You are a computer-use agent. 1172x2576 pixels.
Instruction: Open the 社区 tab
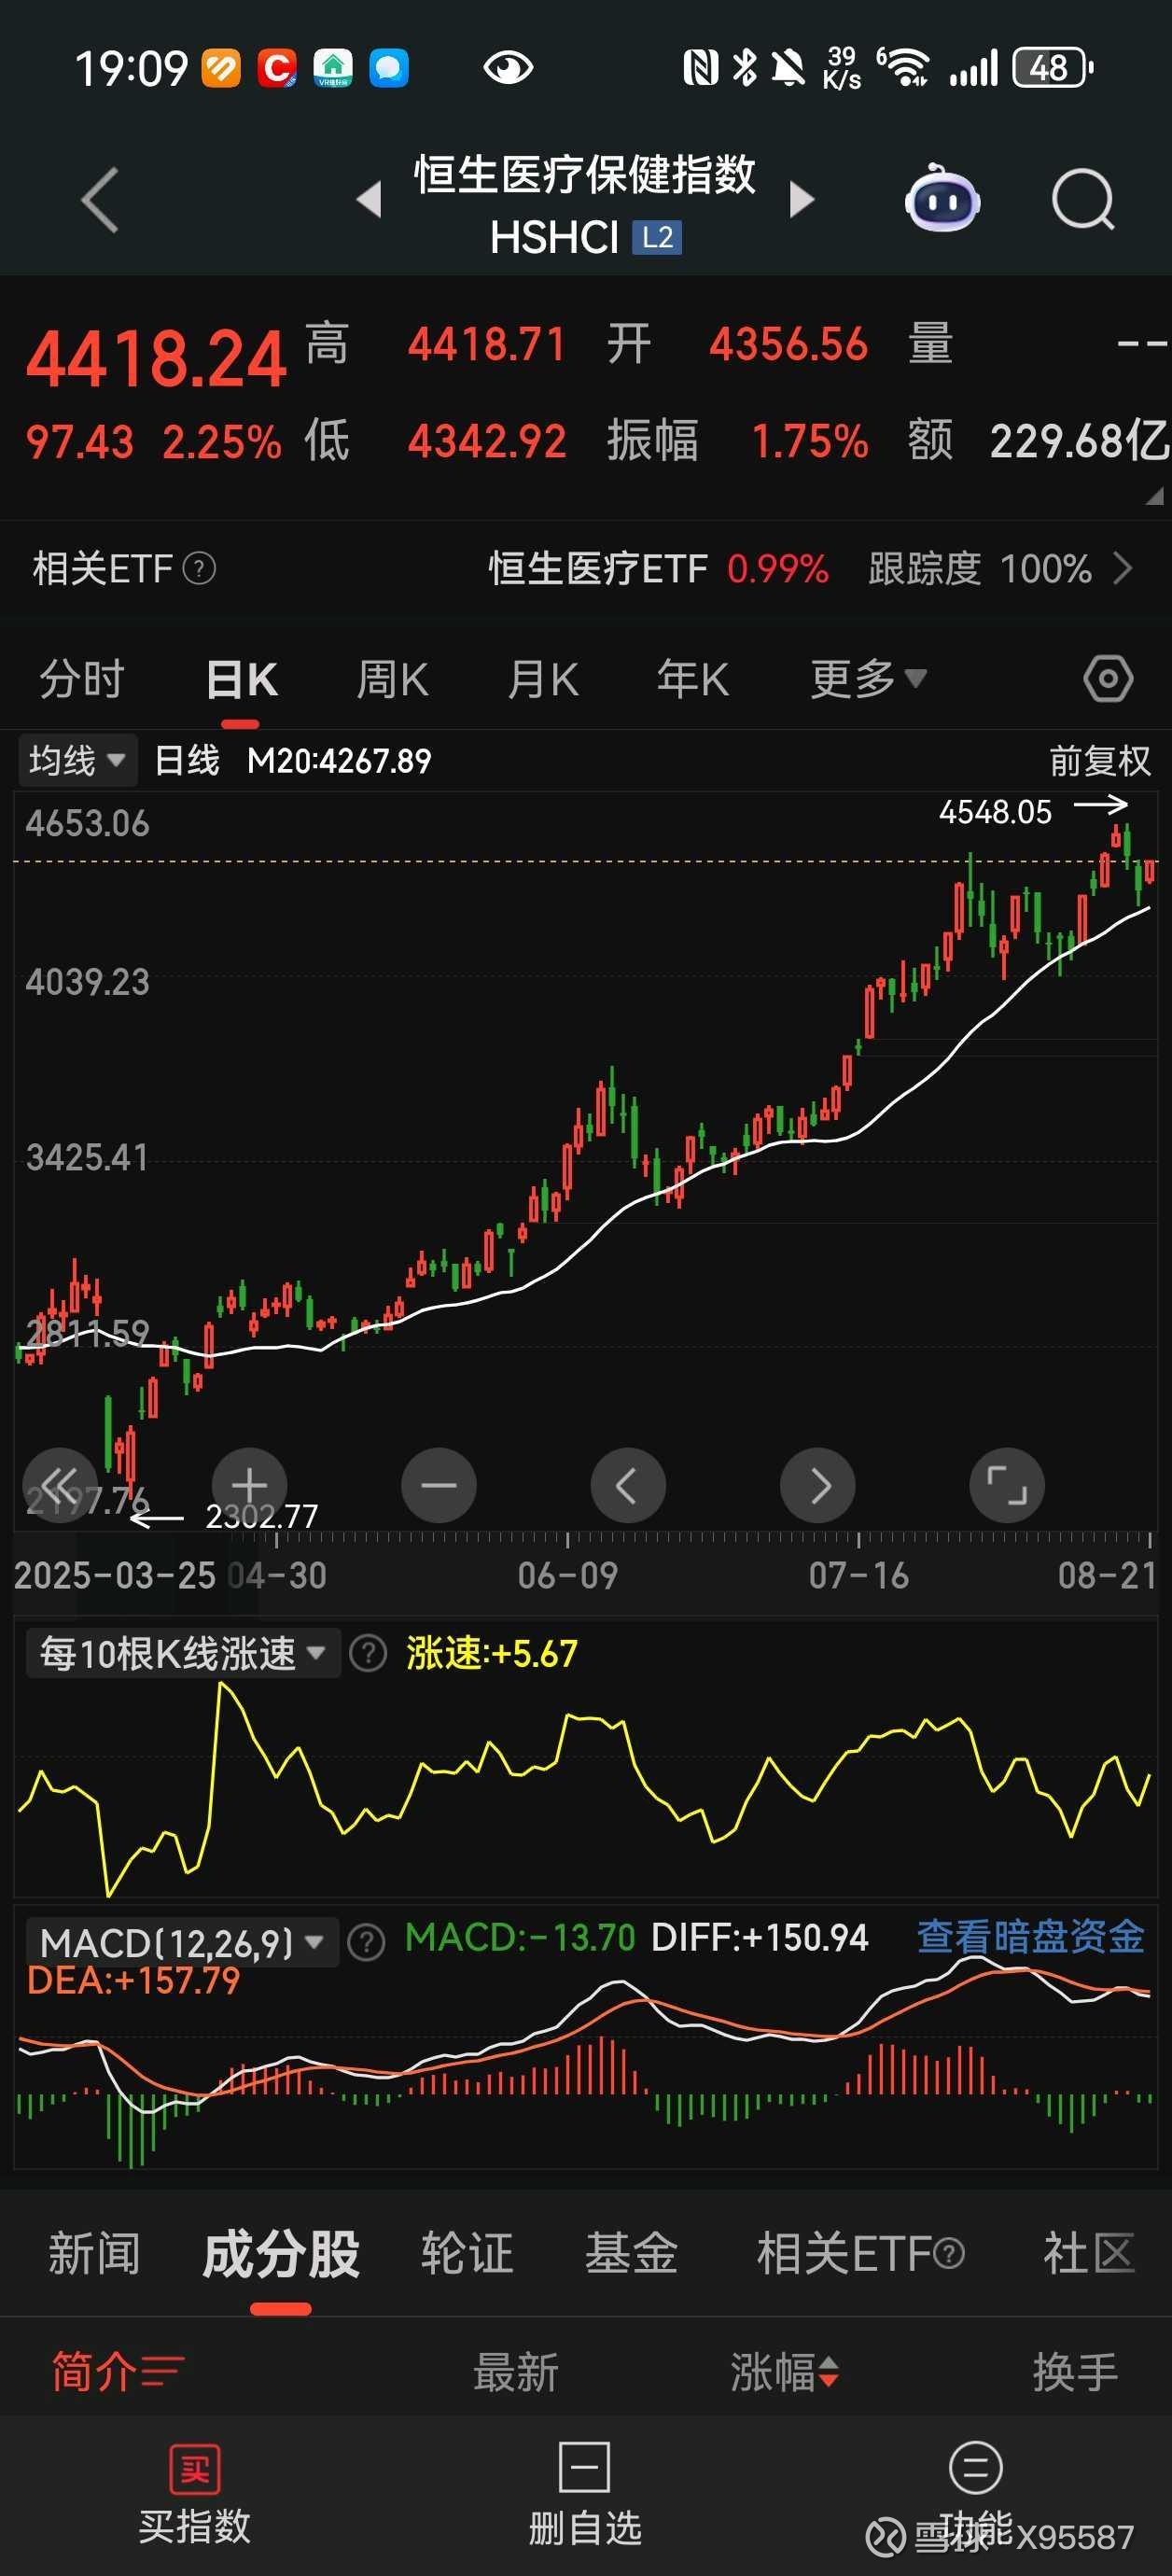click(1089, 2254)
